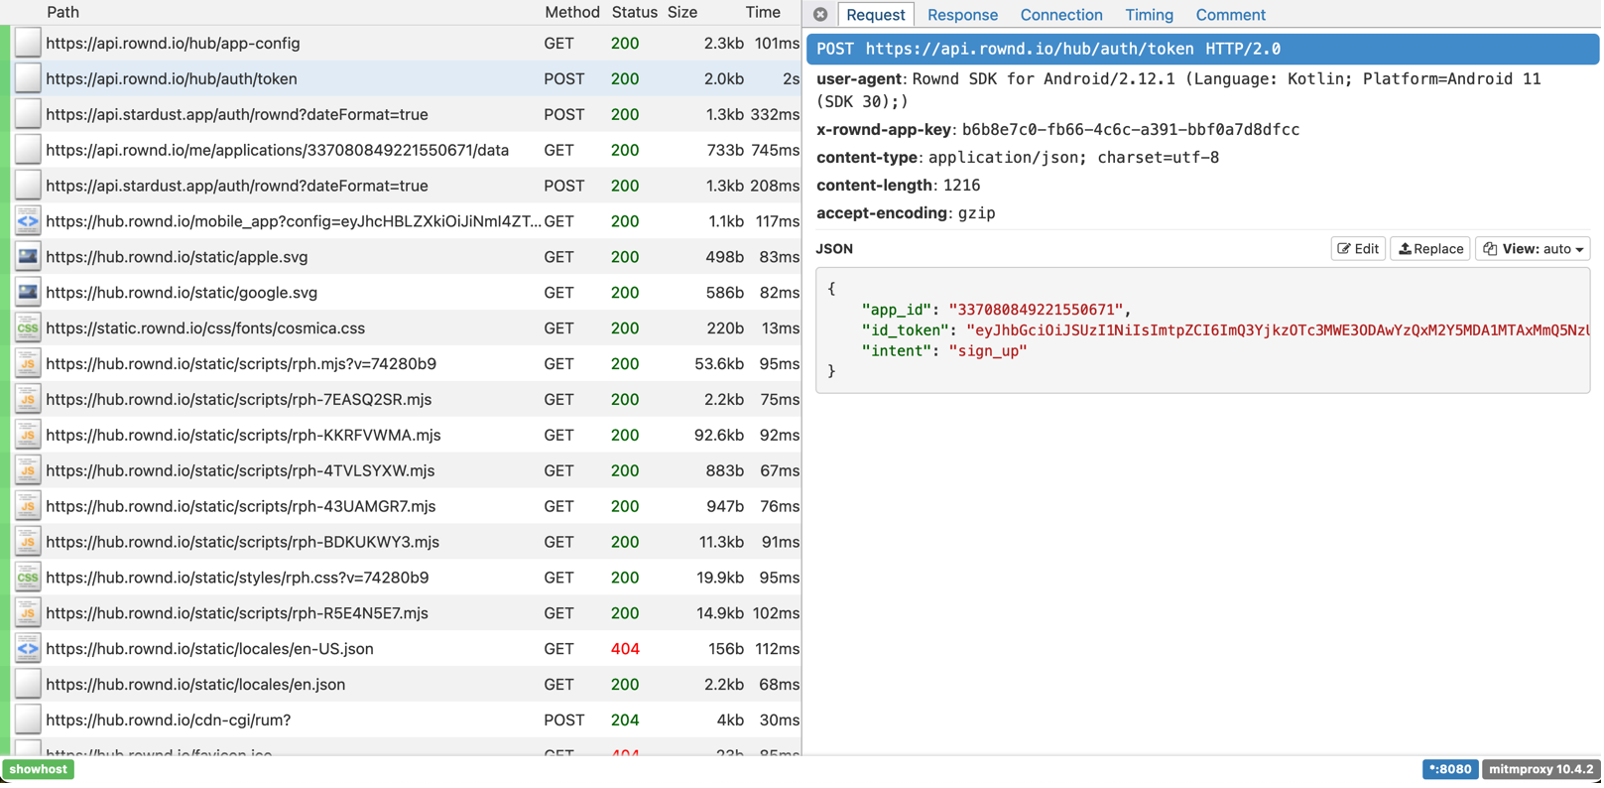Click the image icon beside apple.svg
This screenshot has width=1604, height=788.
[x=27, y=257]
